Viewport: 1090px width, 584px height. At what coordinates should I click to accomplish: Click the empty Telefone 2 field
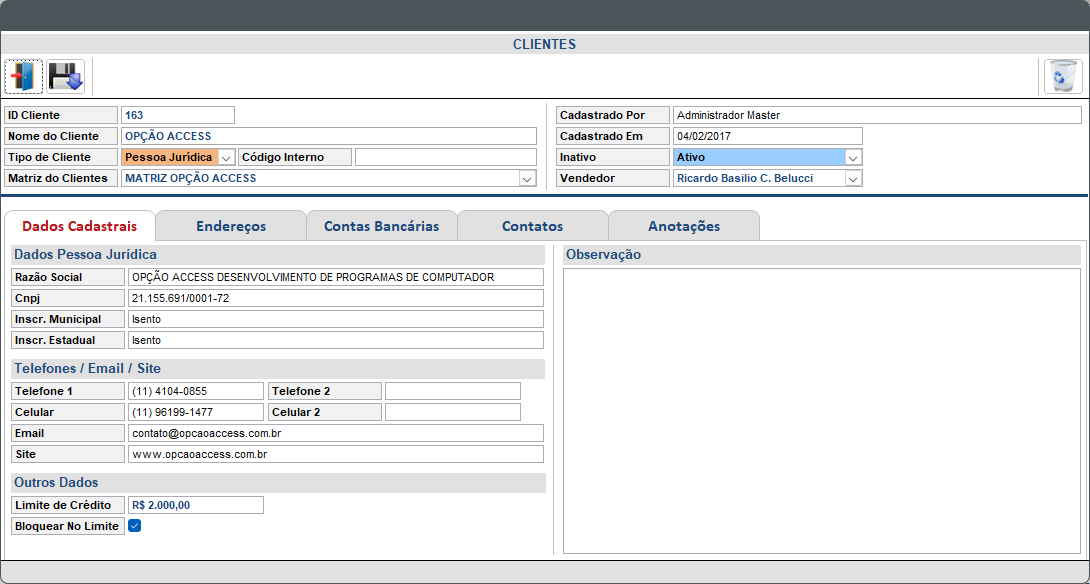click(453, 391)
